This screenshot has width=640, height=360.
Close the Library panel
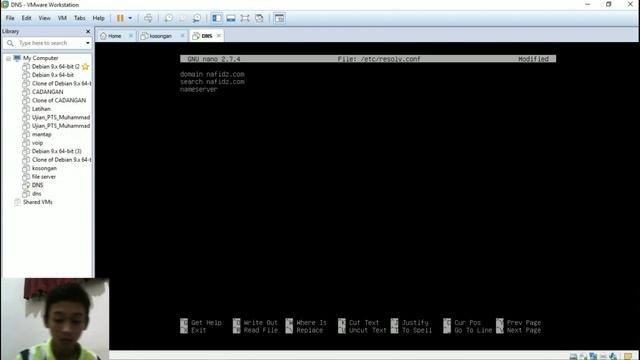click(x=88, y=31)
